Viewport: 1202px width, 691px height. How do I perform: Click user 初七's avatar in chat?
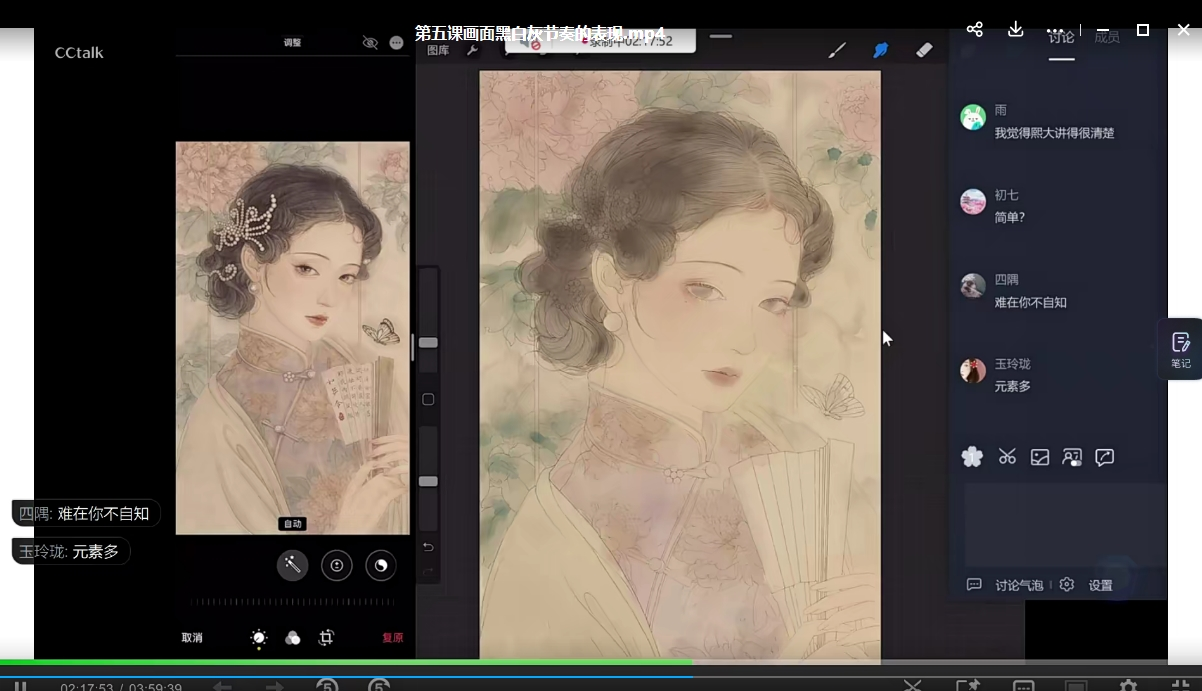point(973,202)
